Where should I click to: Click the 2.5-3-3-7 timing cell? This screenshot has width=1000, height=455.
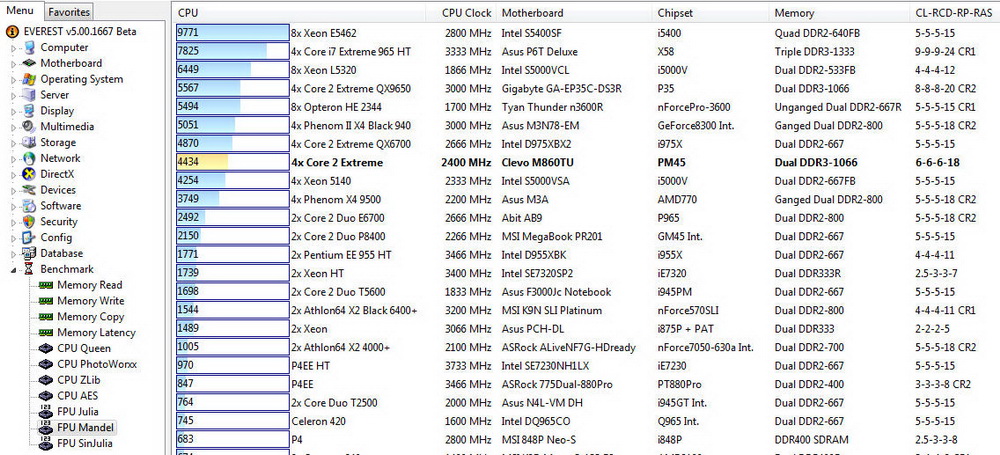pos(936,273)
